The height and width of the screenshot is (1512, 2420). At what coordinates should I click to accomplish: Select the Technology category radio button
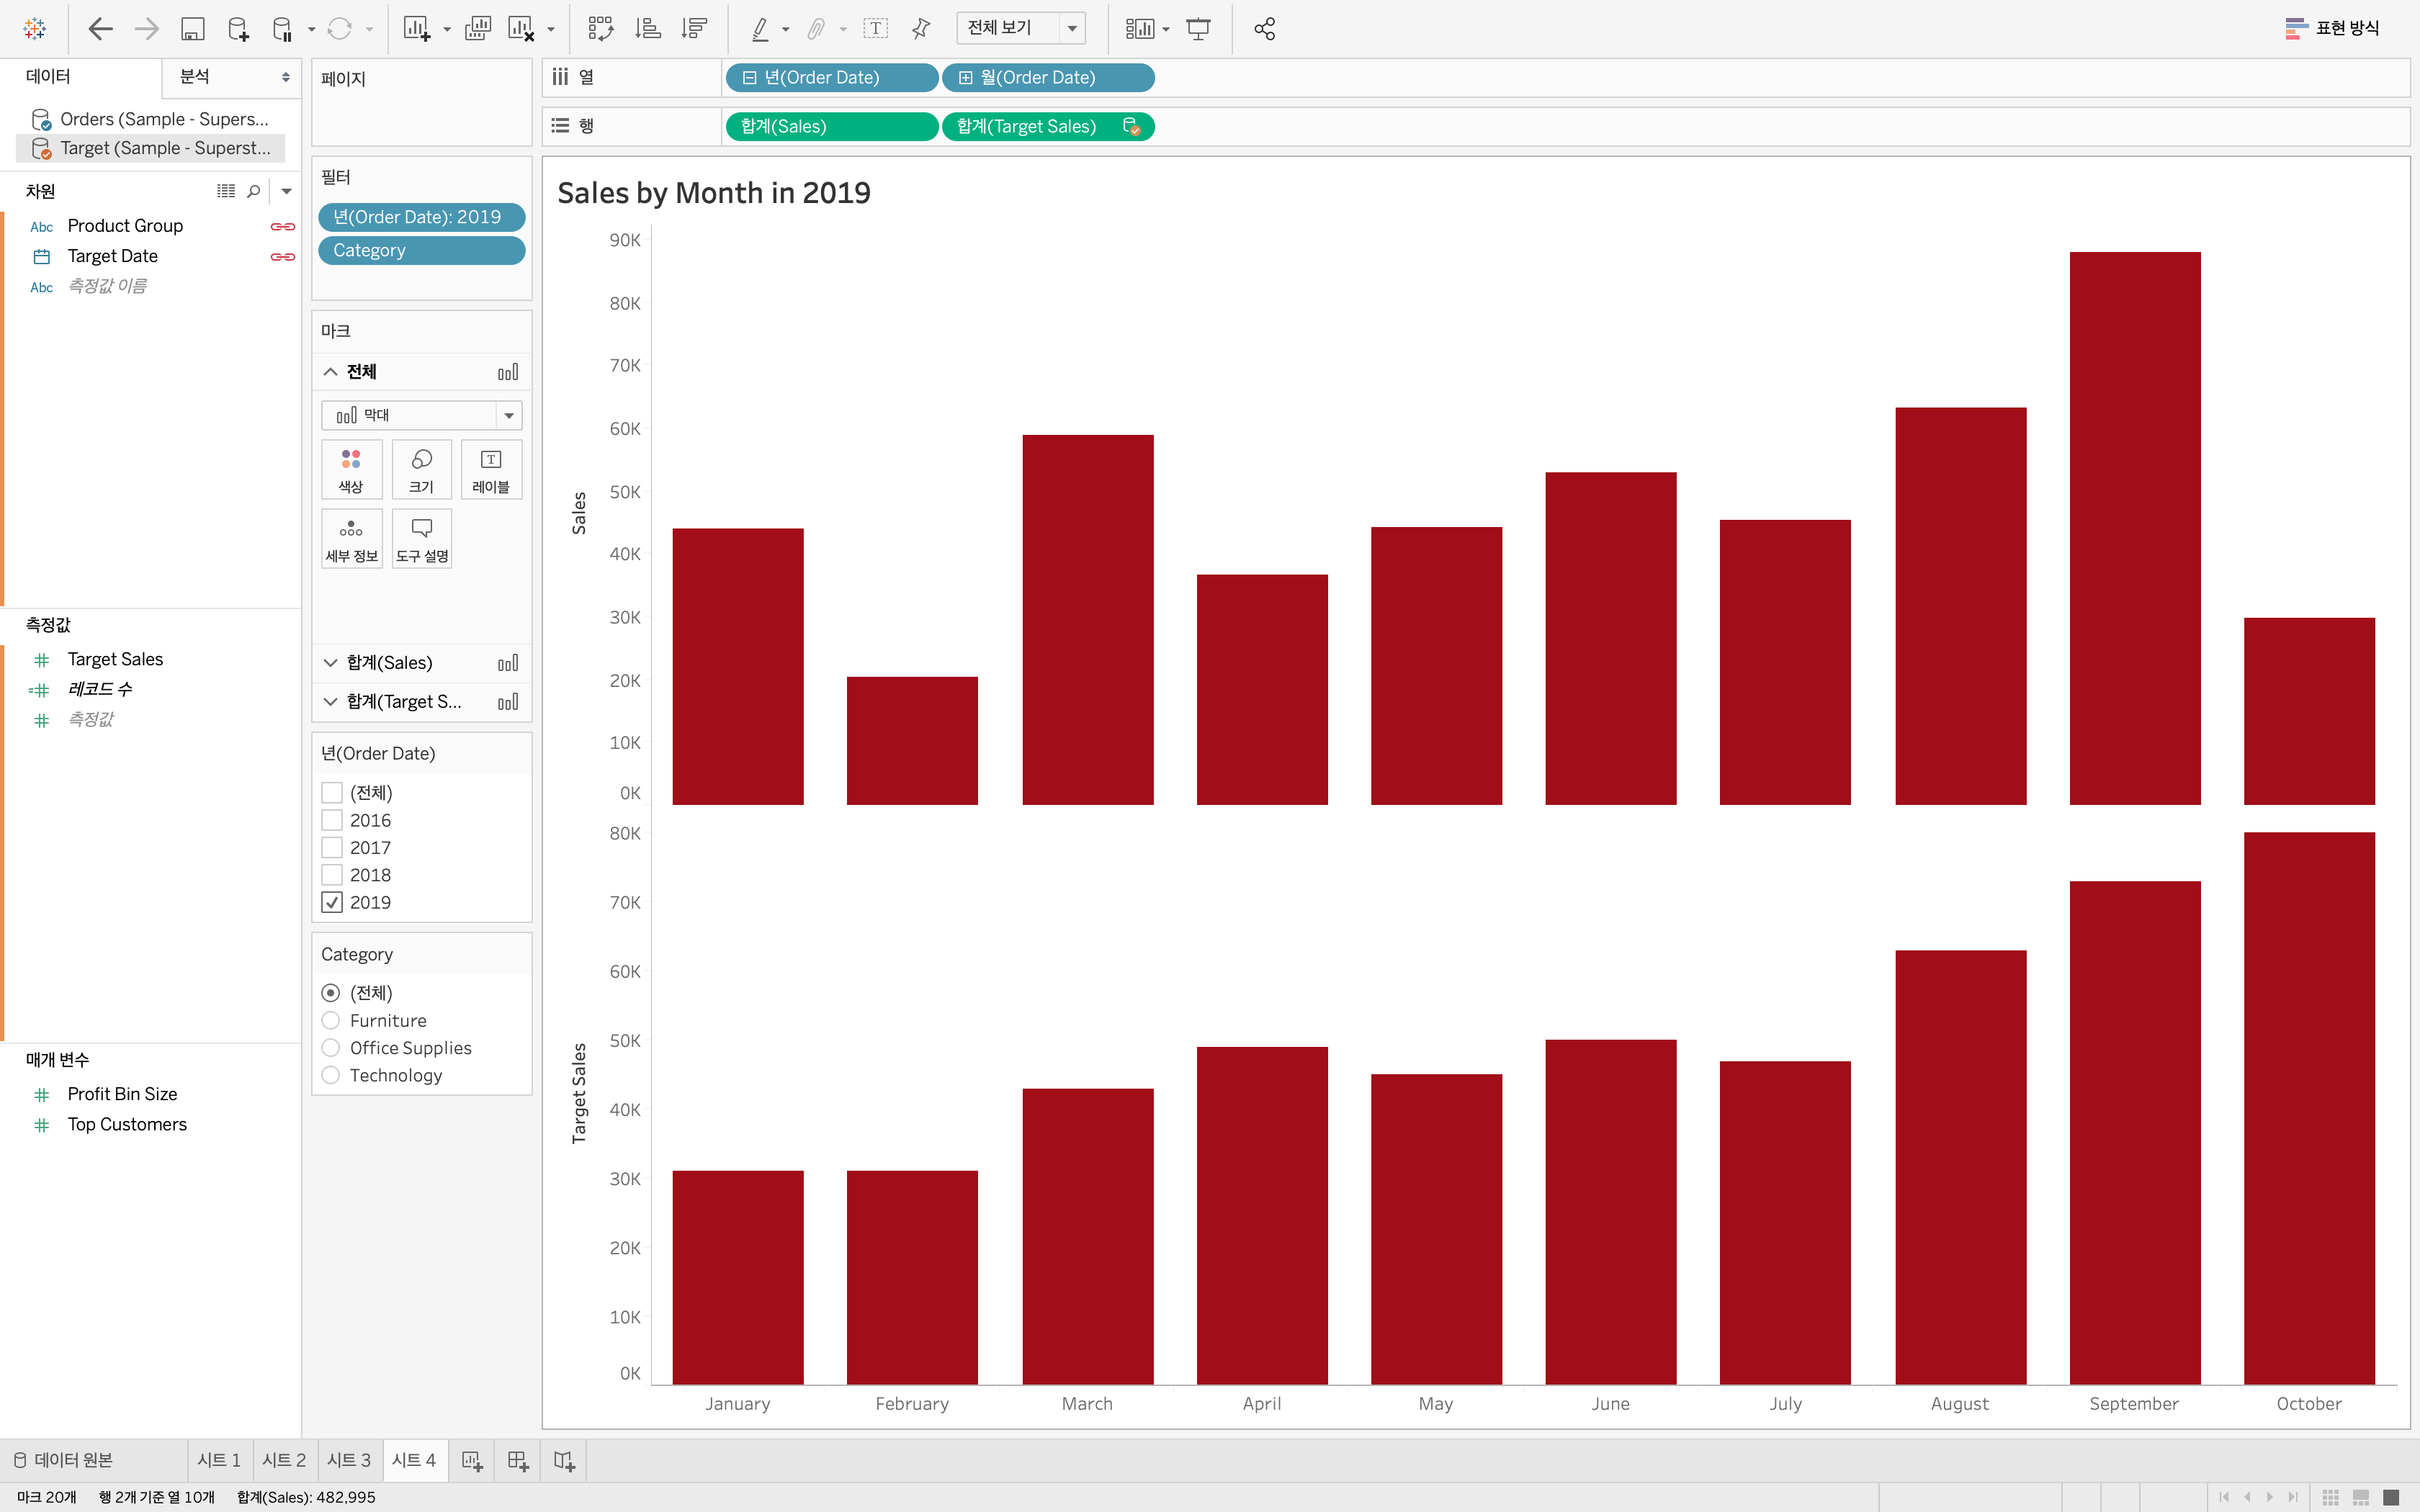(x=331, y=1075)
